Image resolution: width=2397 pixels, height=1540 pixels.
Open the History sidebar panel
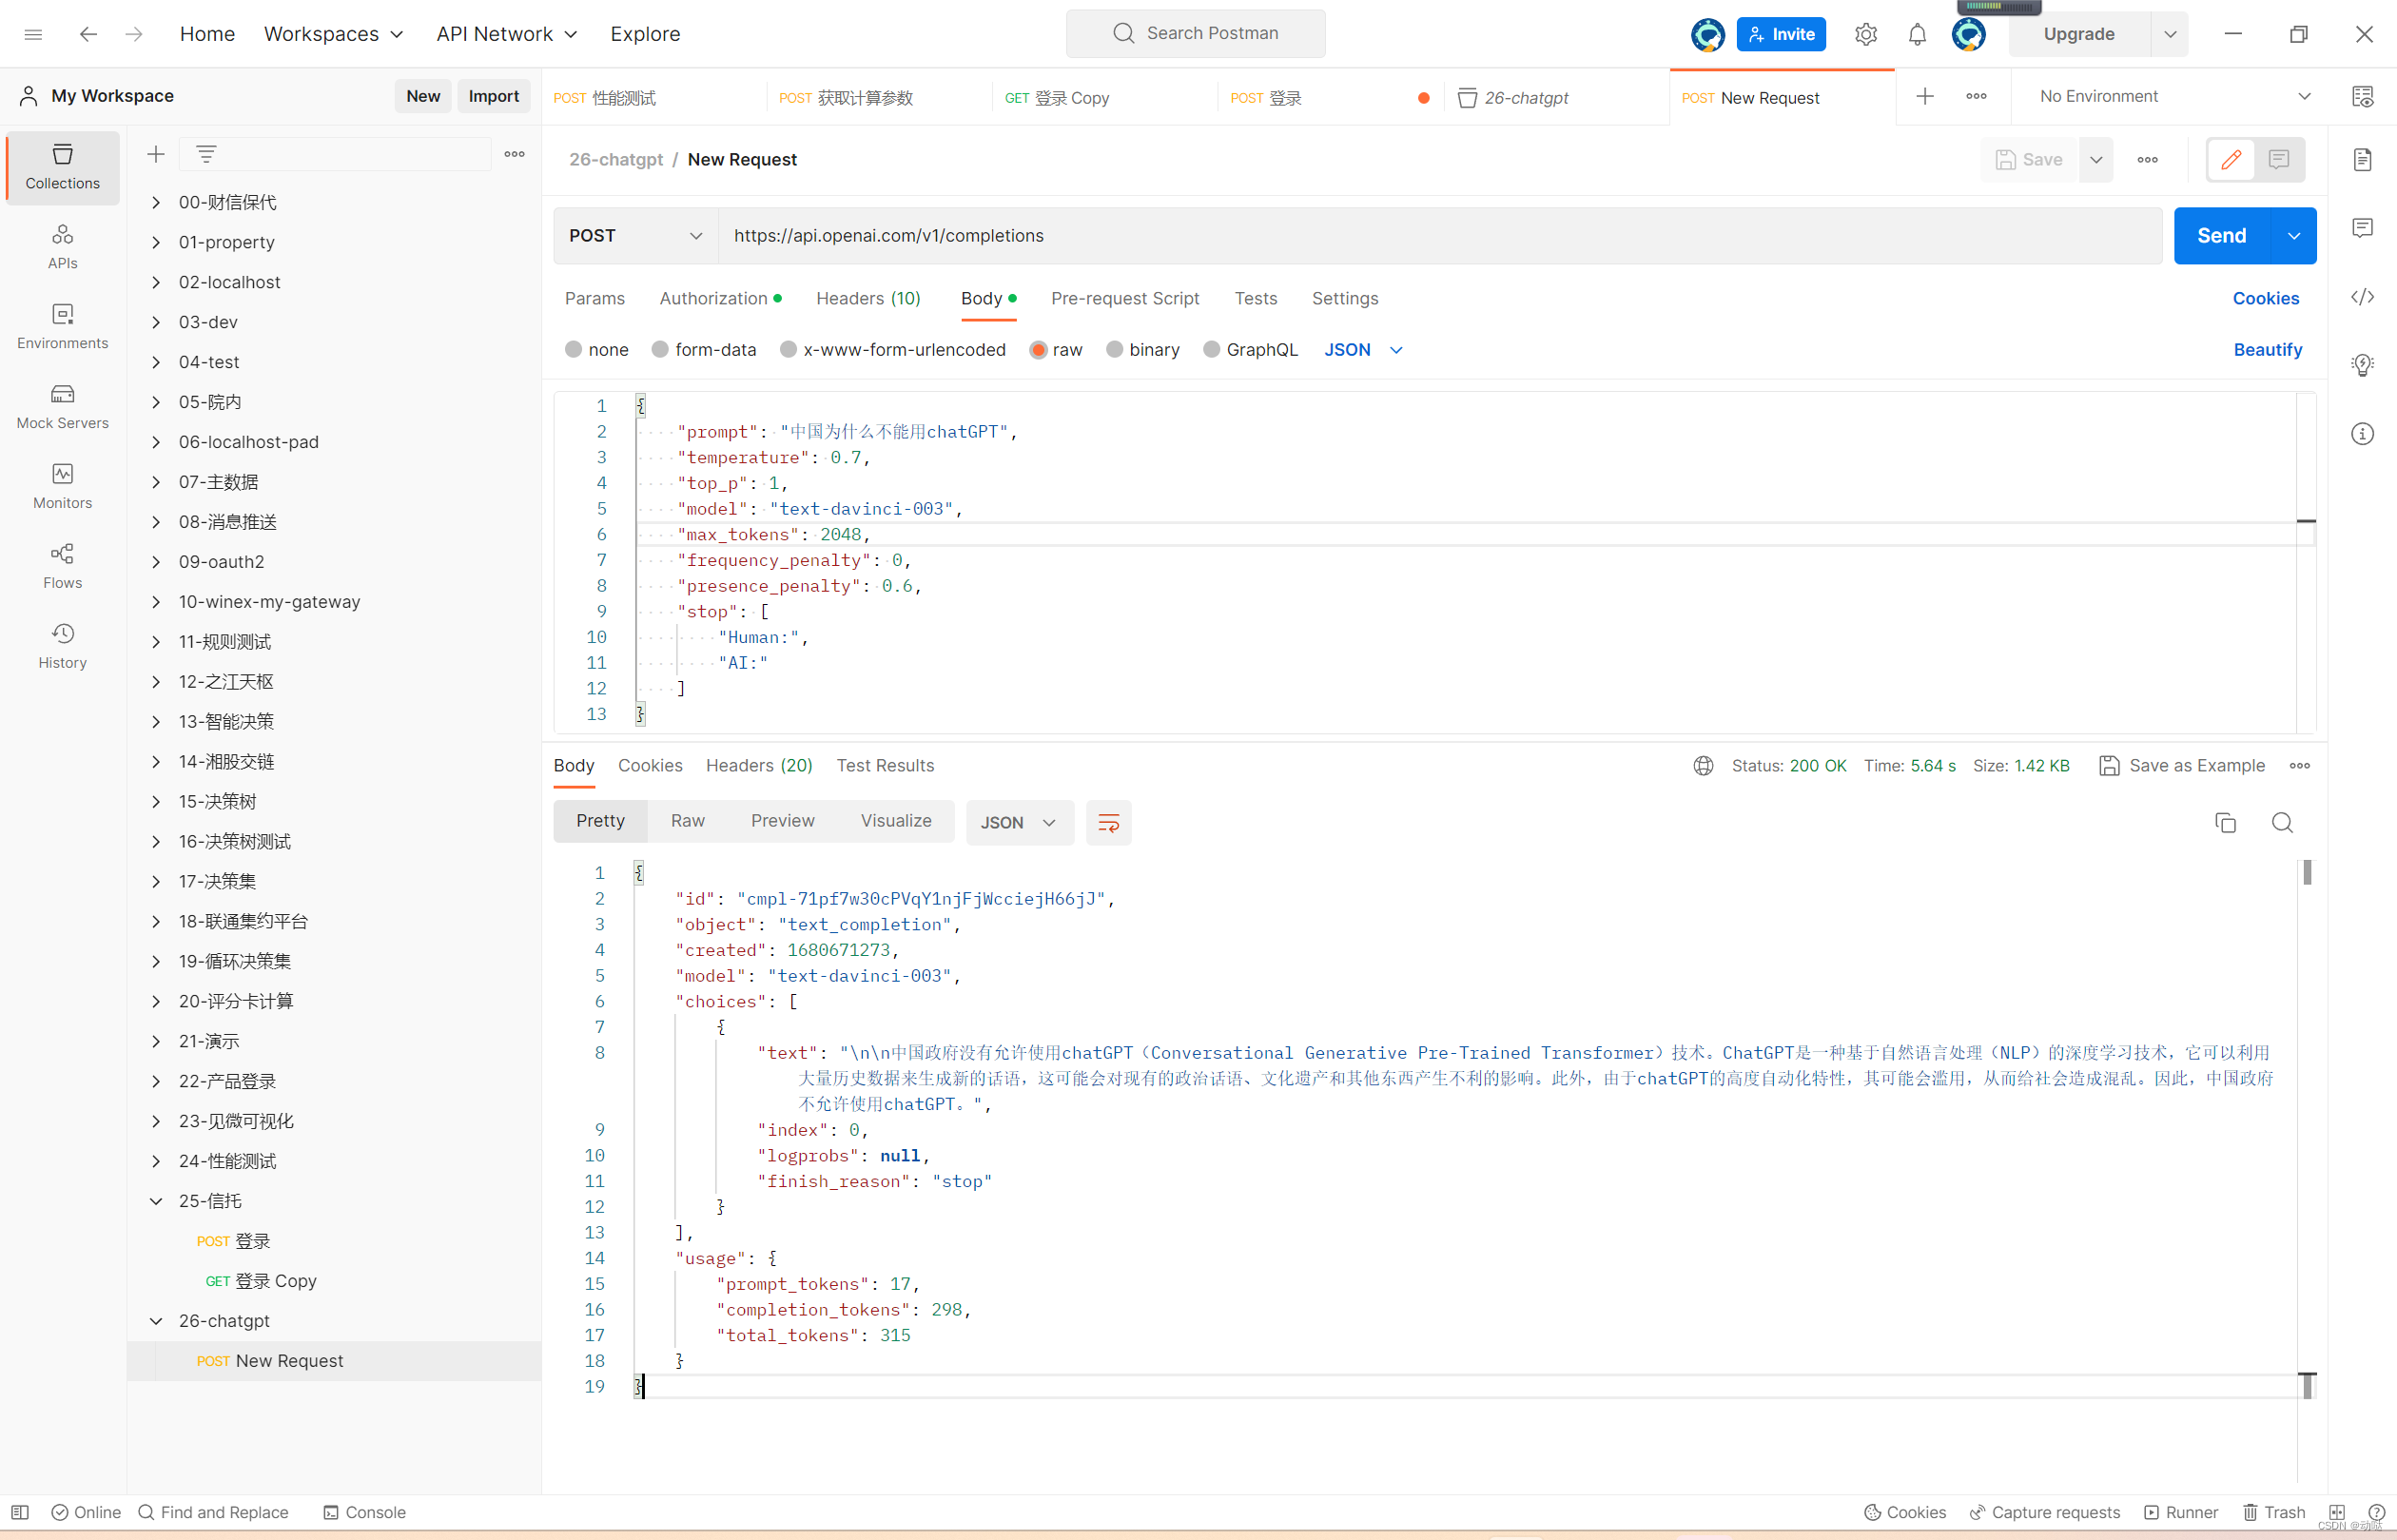(62, 647)
